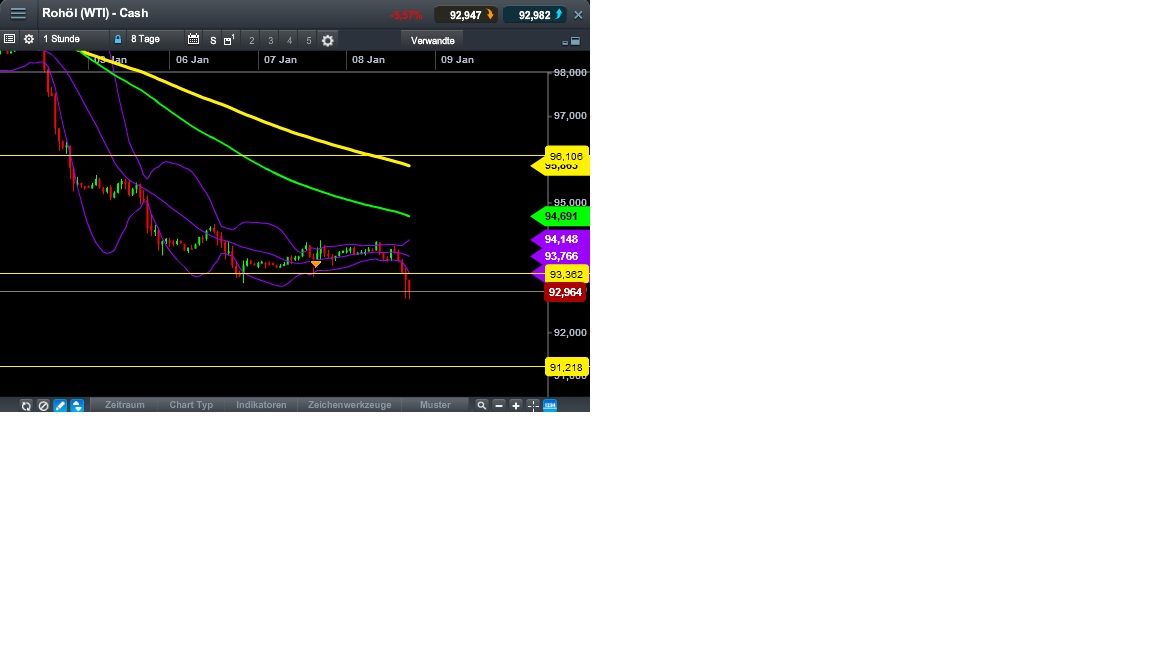1152x648 pixels.
Task: Open the Muster menu
Action: pos(436,405)
